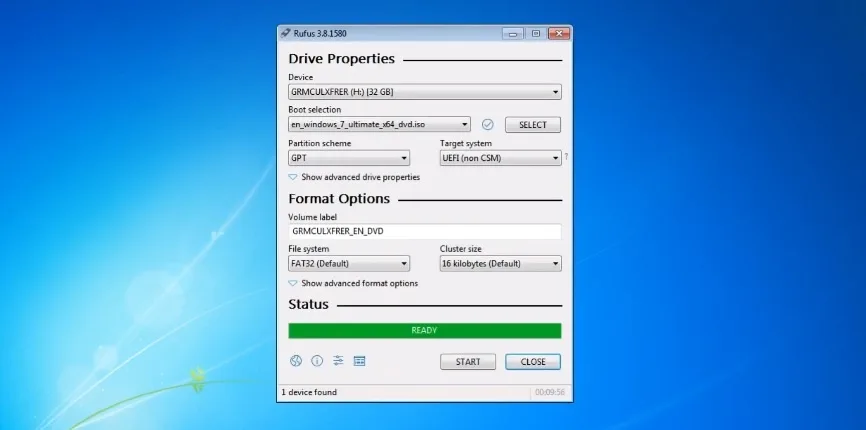Open the Boot selection dropdown
Image resolution: width=866 pixels, height=430 pixels.
pyautogui.click(x=379, y=125)
